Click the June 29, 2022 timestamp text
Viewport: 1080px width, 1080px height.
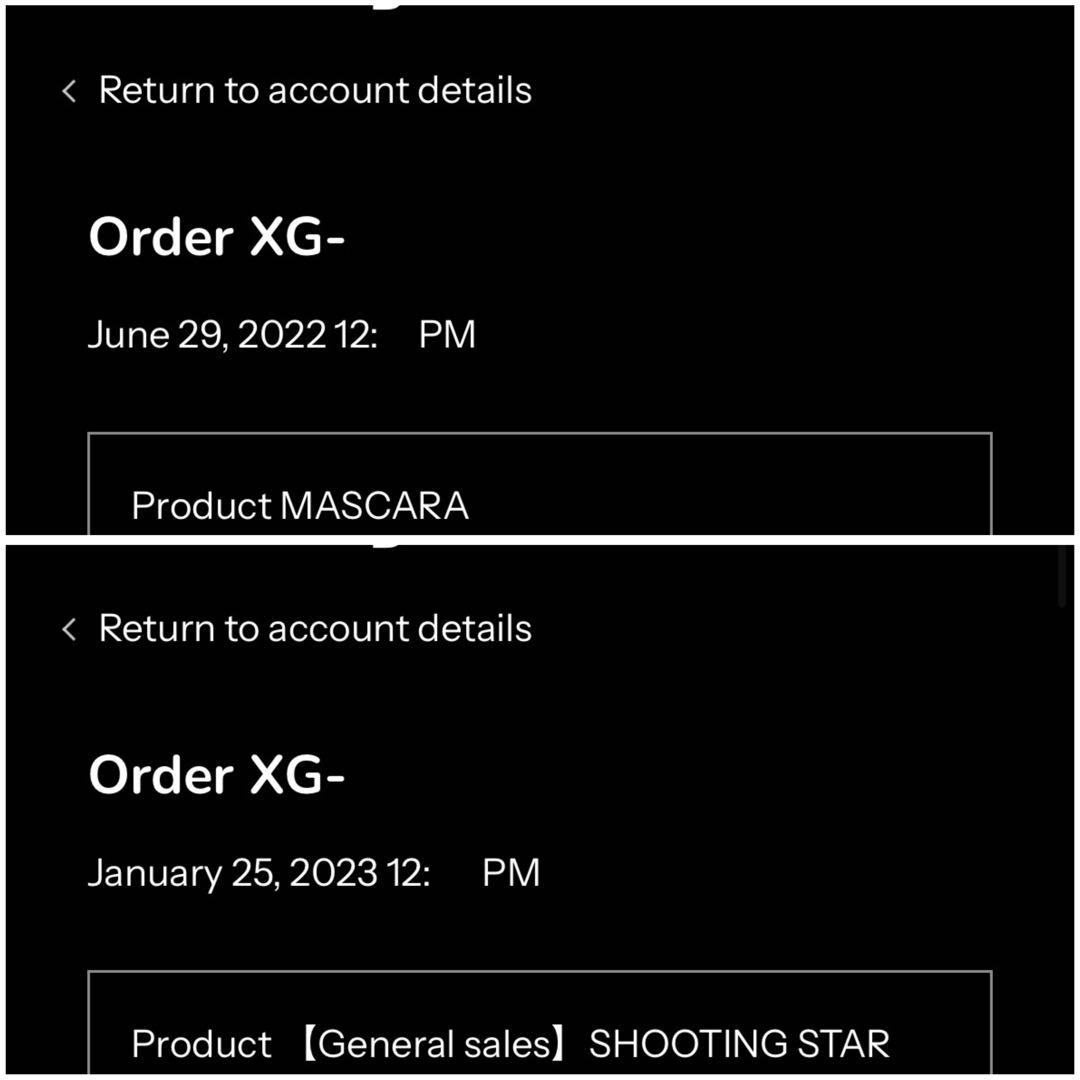[x=283, y=333]
